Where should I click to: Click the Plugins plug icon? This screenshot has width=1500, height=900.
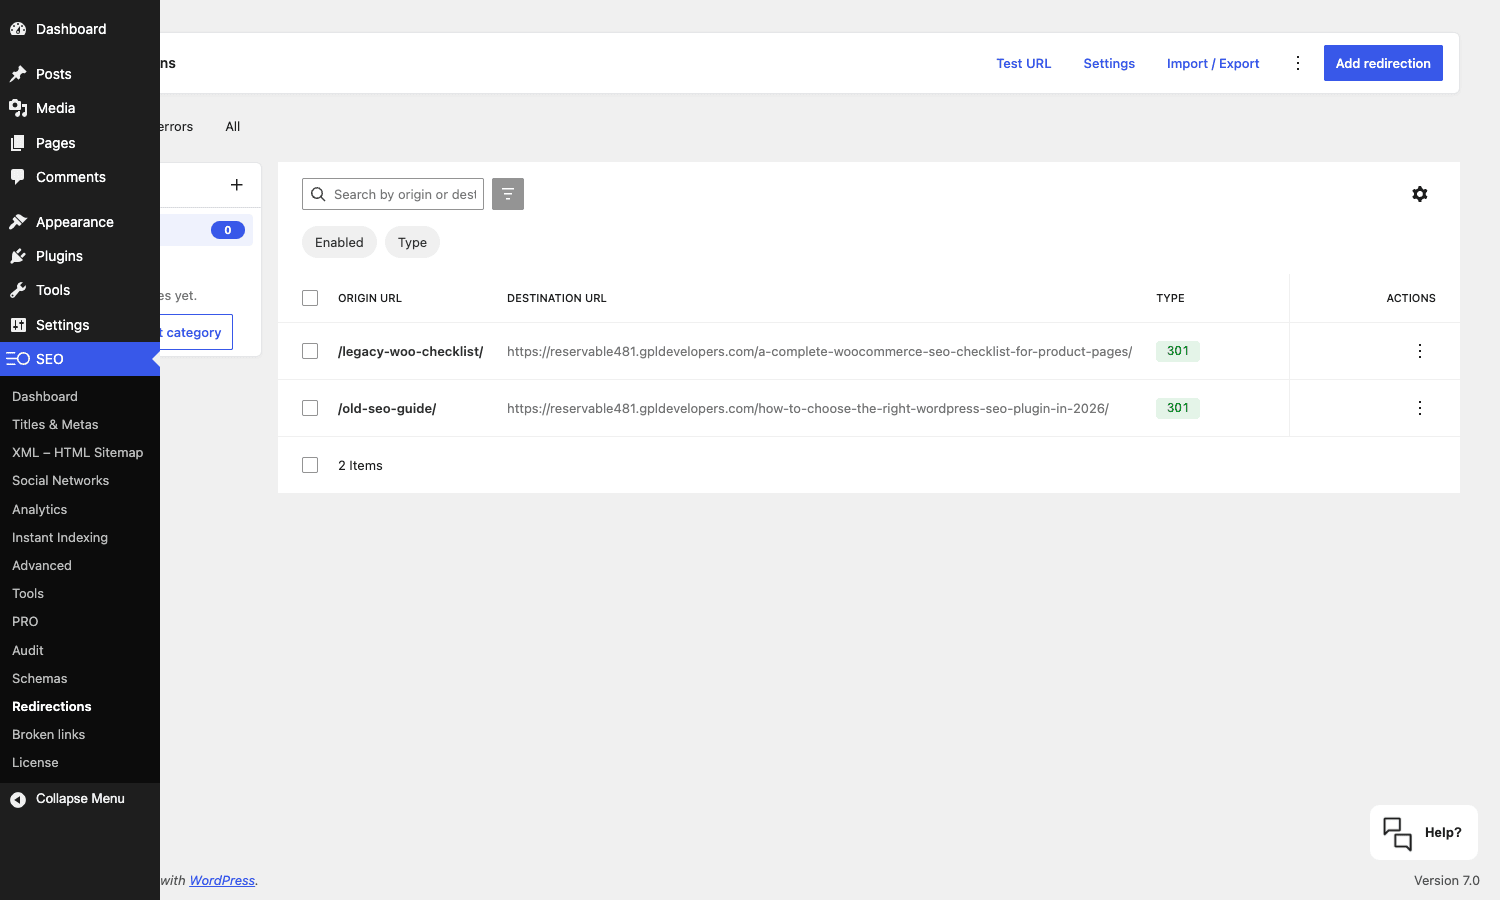point(18,256)
